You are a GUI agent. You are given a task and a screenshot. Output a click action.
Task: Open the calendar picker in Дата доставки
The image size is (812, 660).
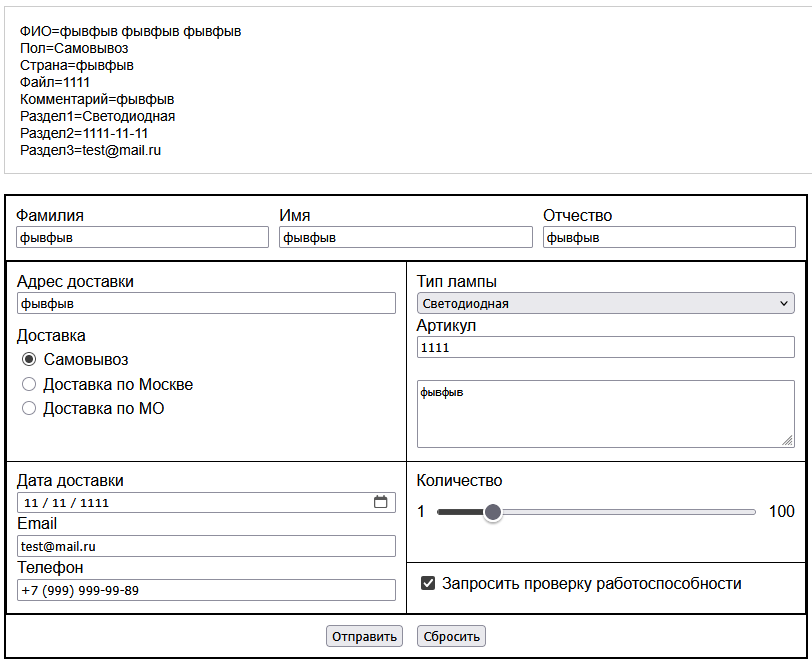(380, 502)
